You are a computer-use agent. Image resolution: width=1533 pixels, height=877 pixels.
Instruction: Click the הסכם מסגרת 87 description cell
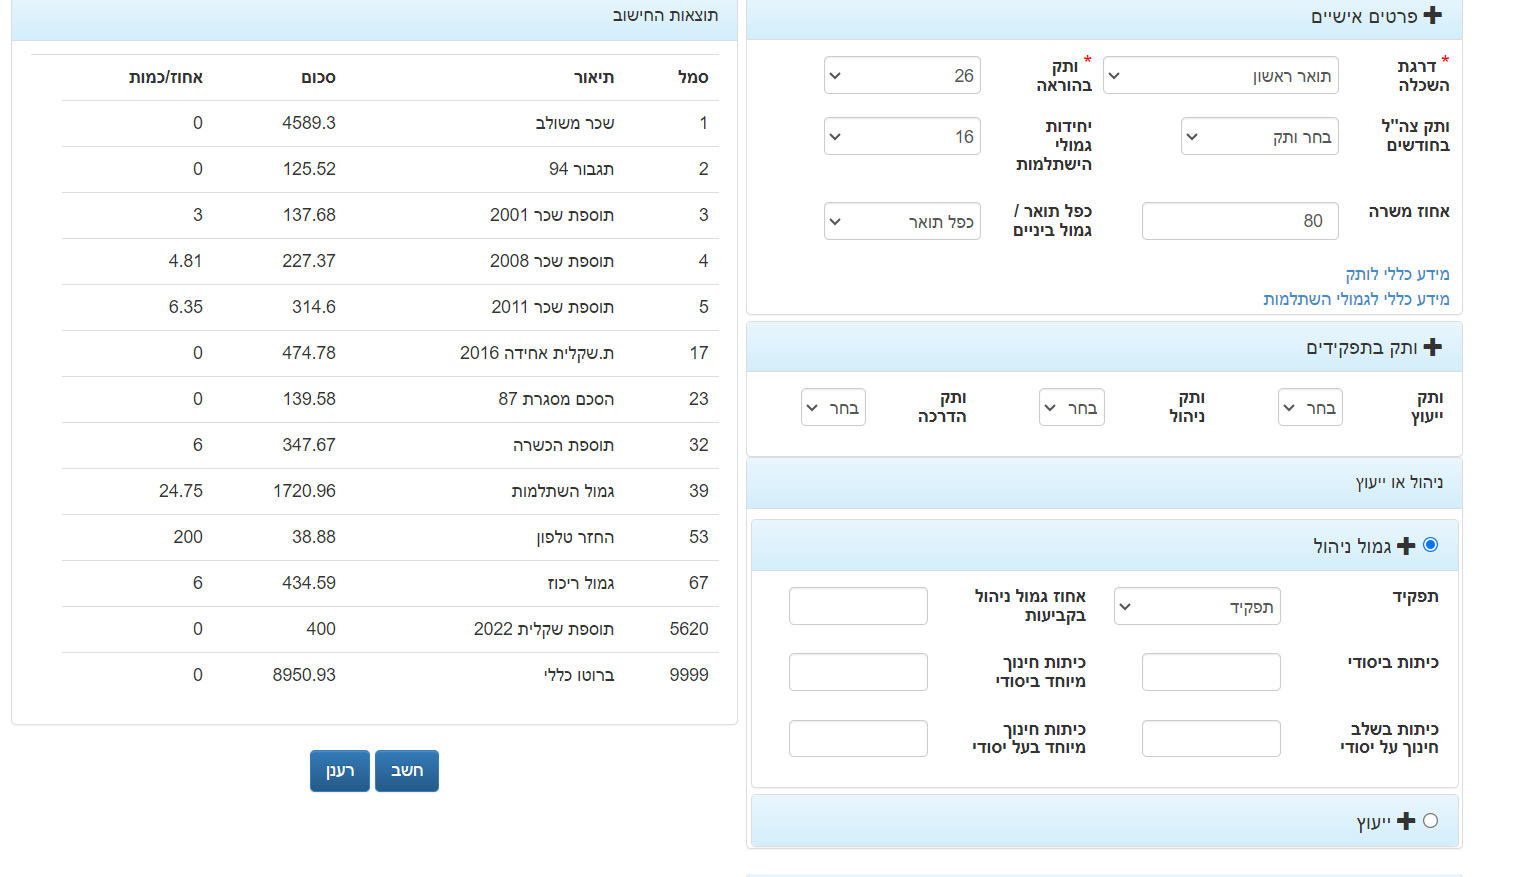tap(556, 399)
